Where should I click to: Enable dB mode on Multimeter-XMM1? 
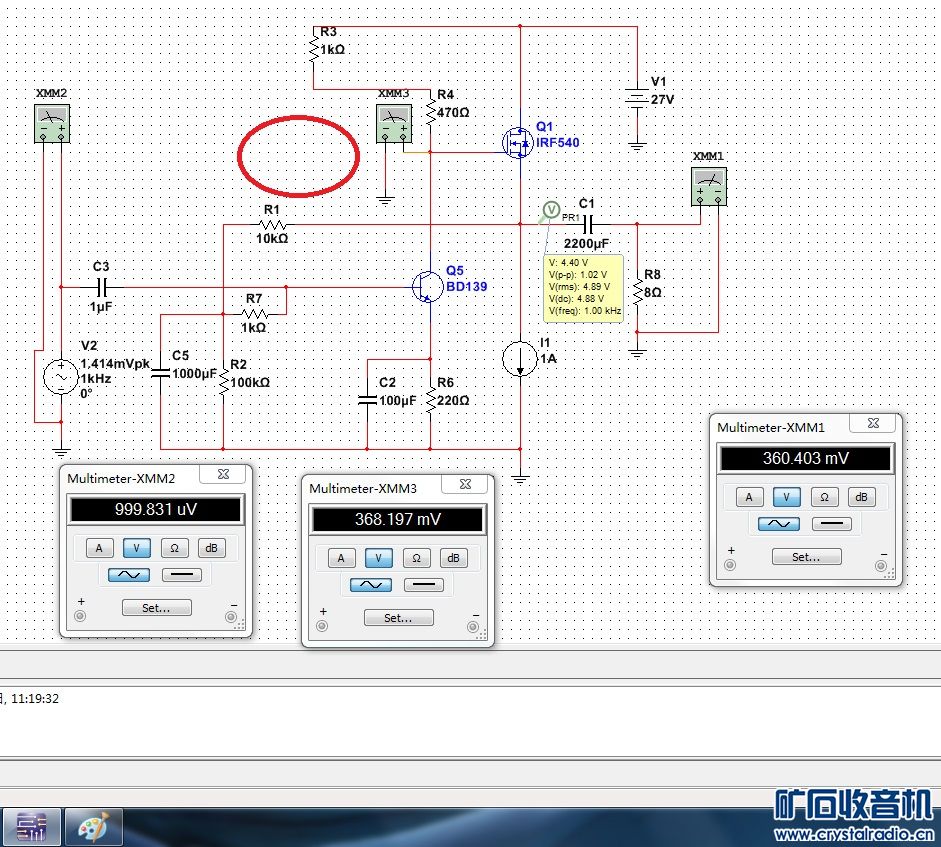tap(861, 497)
